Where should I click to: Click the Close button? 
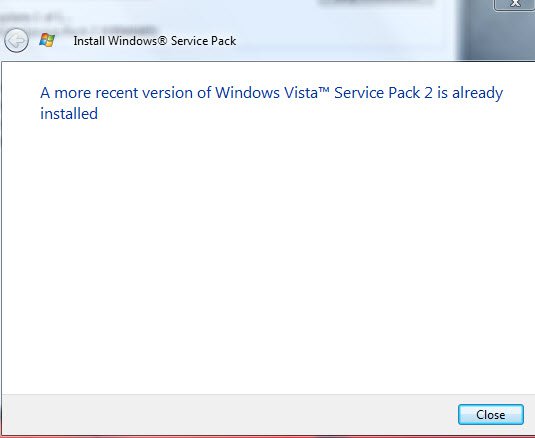[x=490, y=414]
